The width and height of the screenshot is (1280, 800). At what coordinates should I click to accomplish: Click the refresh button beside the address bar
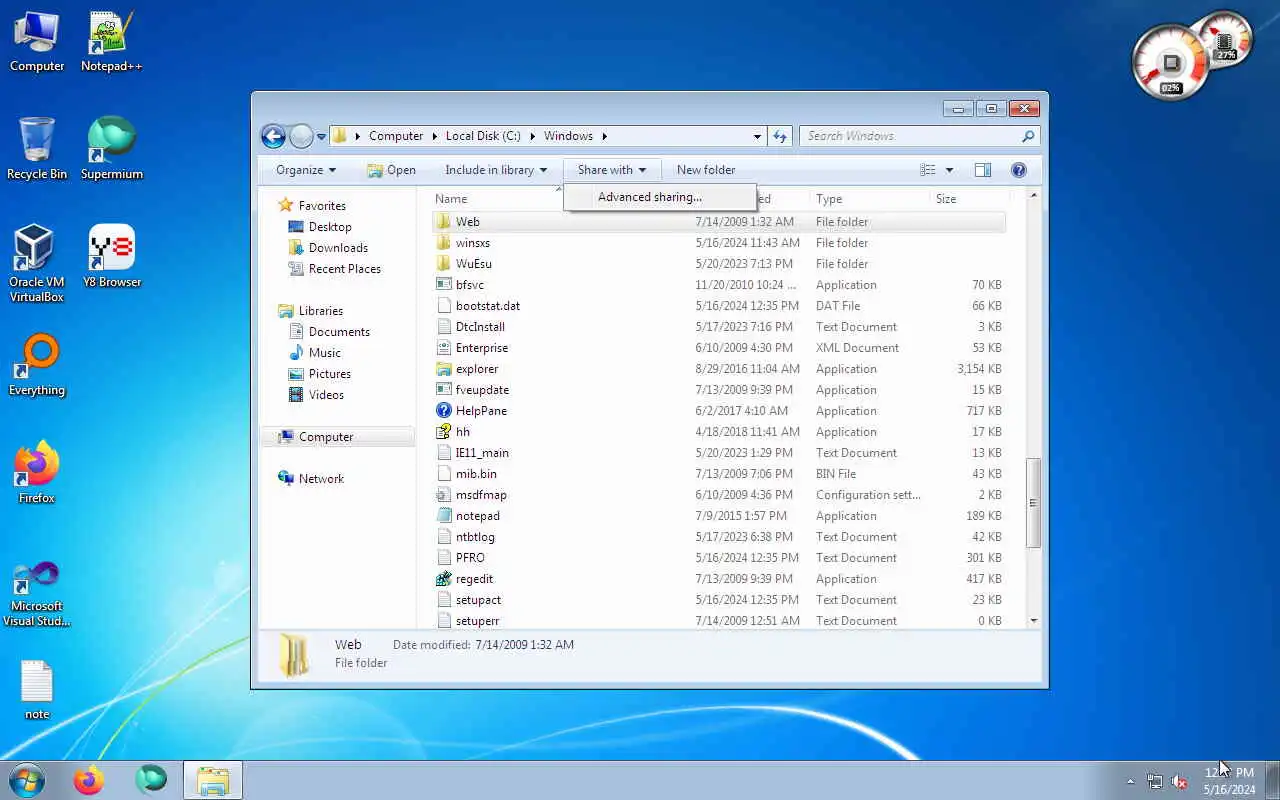(x=780, y=136)
